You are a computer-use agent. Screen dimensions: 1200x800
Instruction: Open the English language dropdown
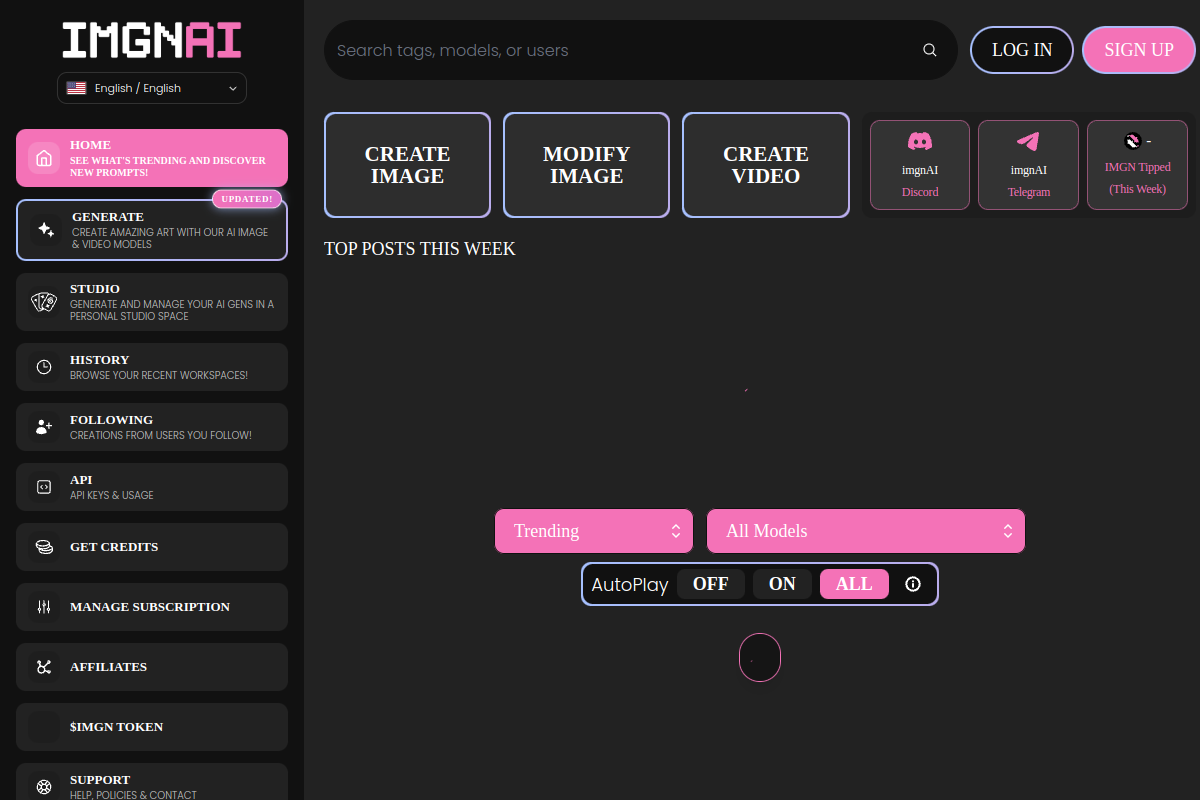152,88
